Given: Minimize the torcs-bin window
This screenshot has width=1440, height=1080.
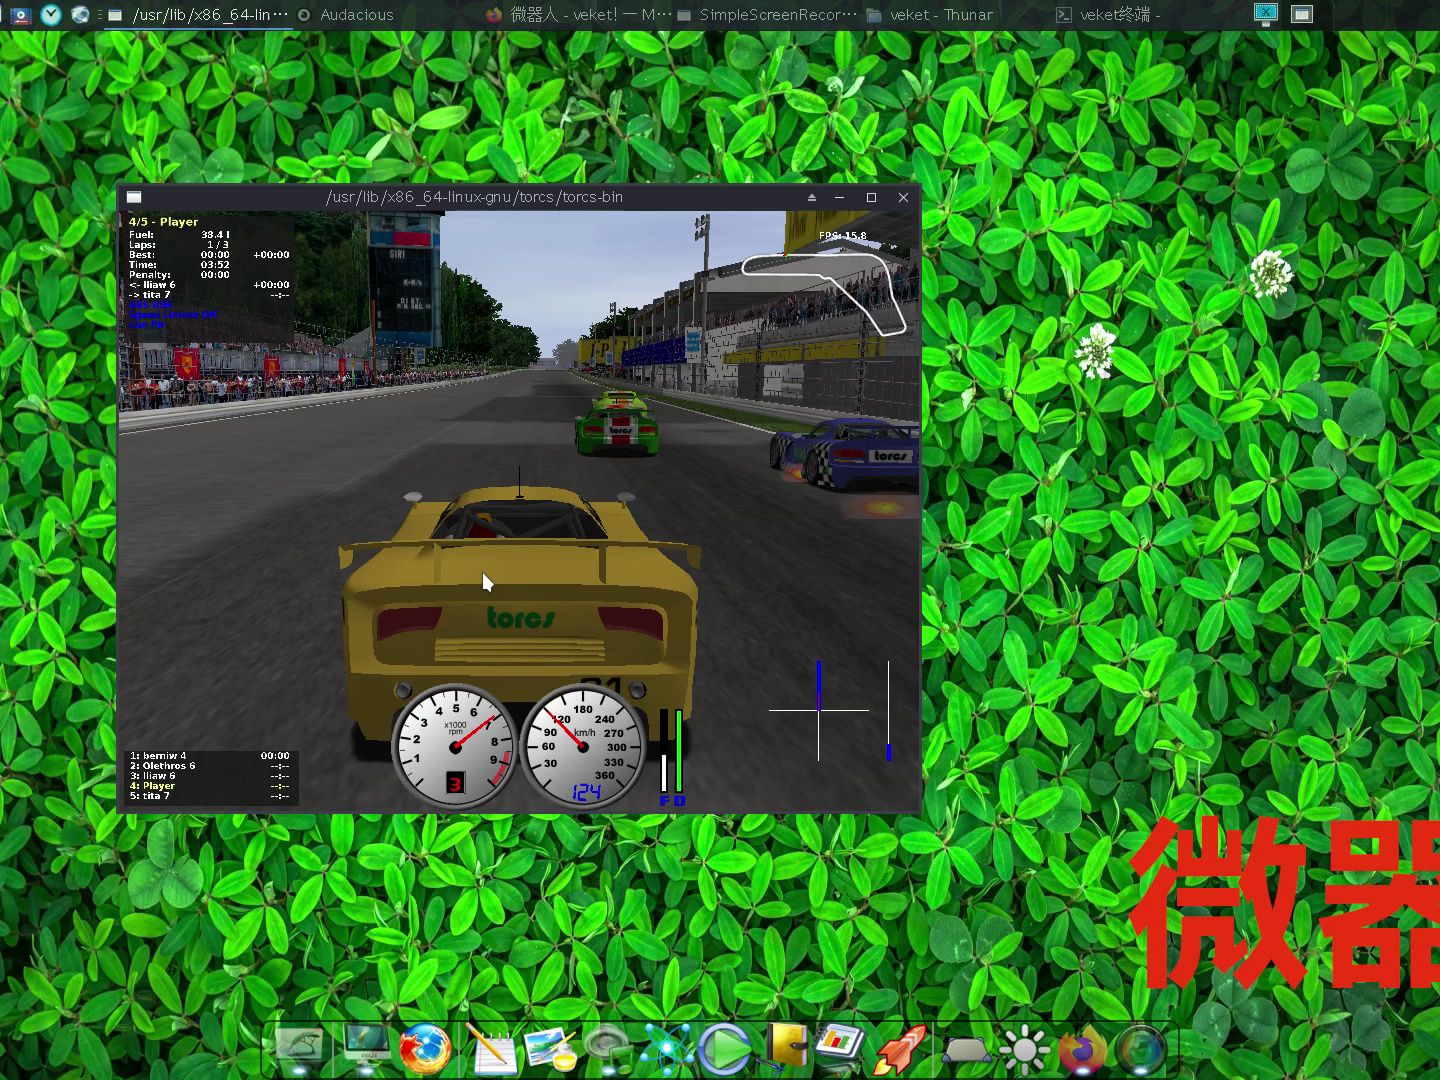Looking at the screenshot, I should tap(840, 198).
